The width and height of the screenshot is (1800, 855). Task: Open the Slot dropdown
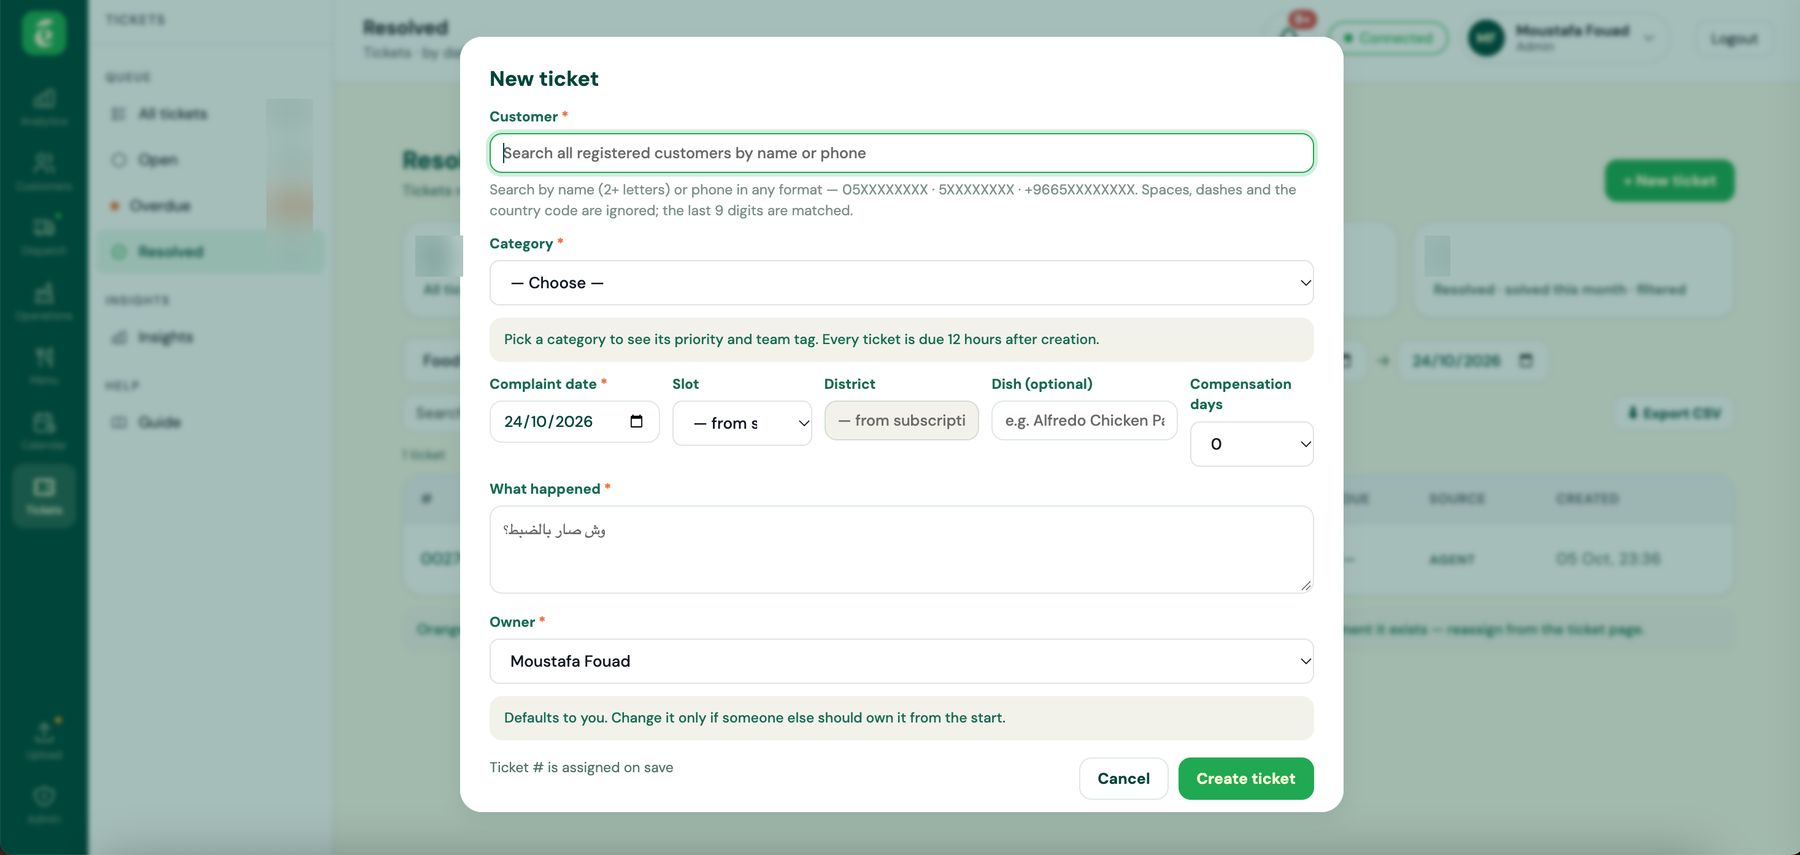pyautogui.click(x=742, y=423)
